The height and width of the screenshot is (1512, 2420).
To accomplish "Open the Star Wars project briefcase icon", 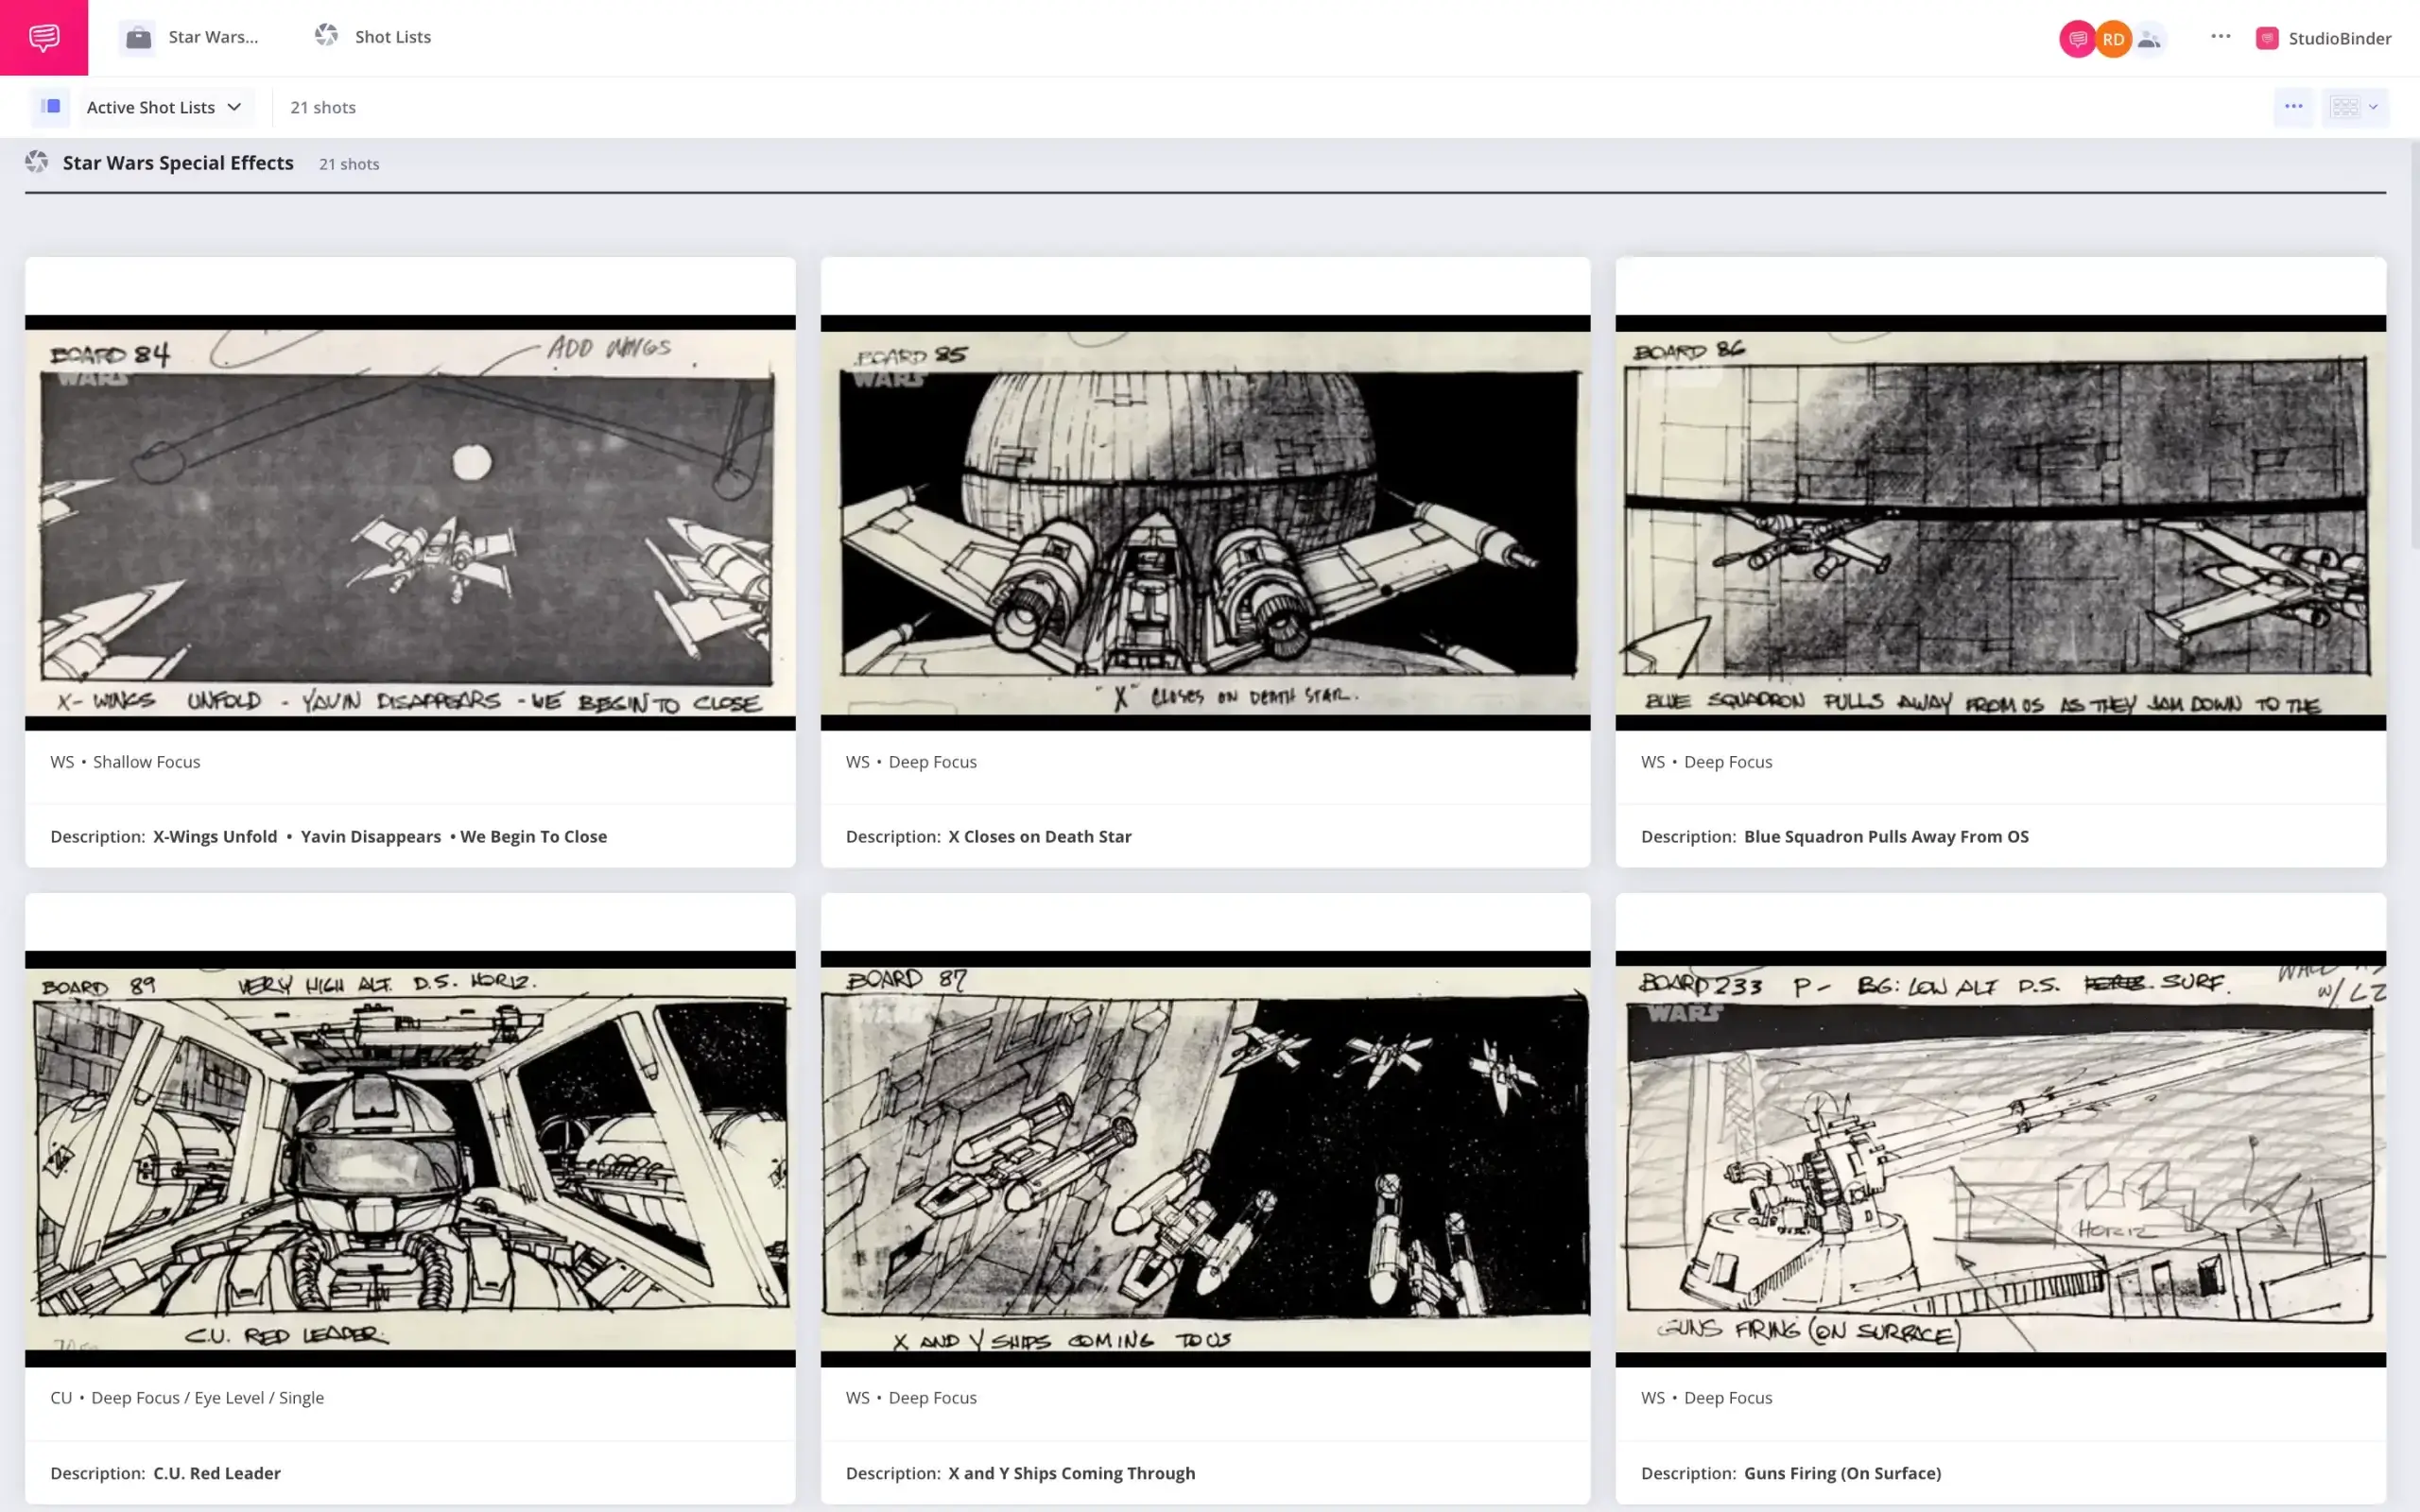I will tap(138, 38).
